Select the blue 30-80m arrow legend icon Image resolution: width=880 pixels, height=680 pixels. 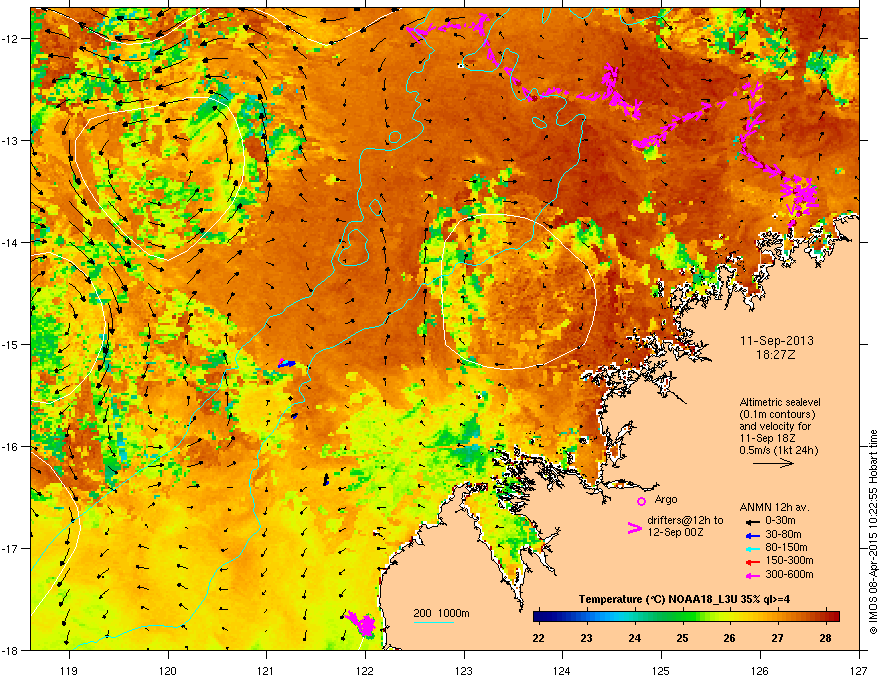click(x=751, y=535)
